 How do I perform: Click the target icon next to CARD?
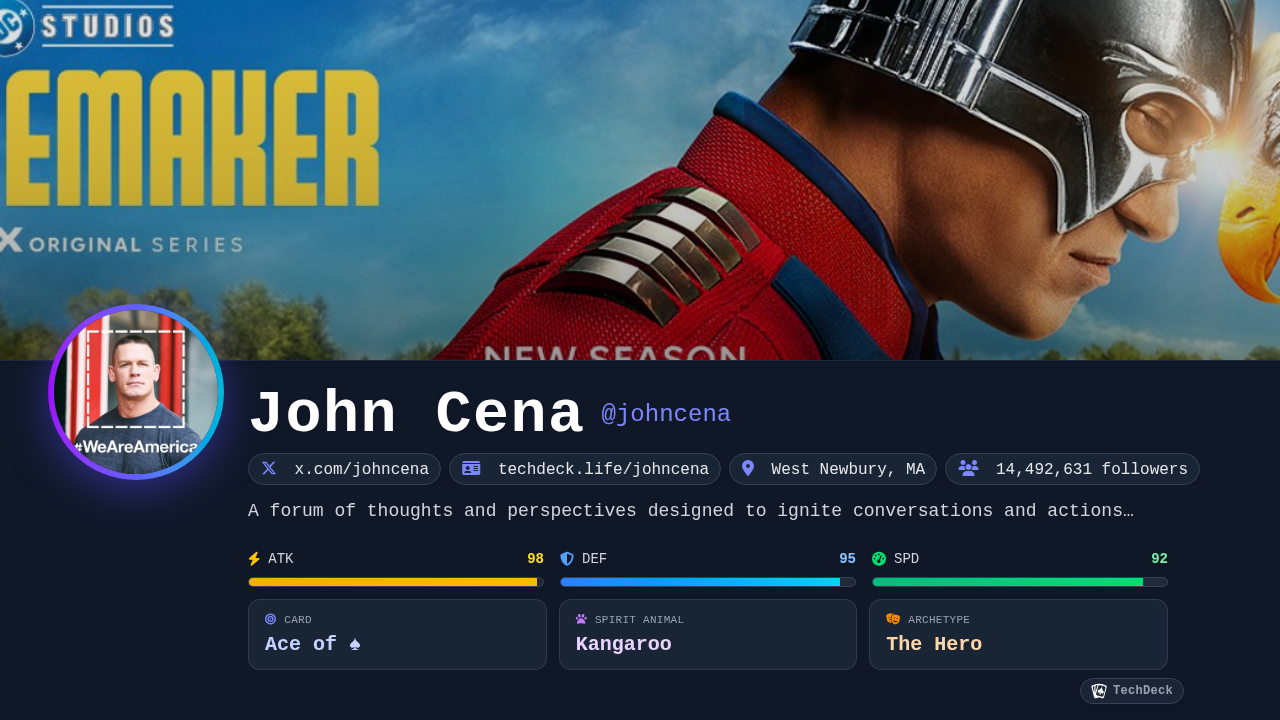(x=270, y=619)
